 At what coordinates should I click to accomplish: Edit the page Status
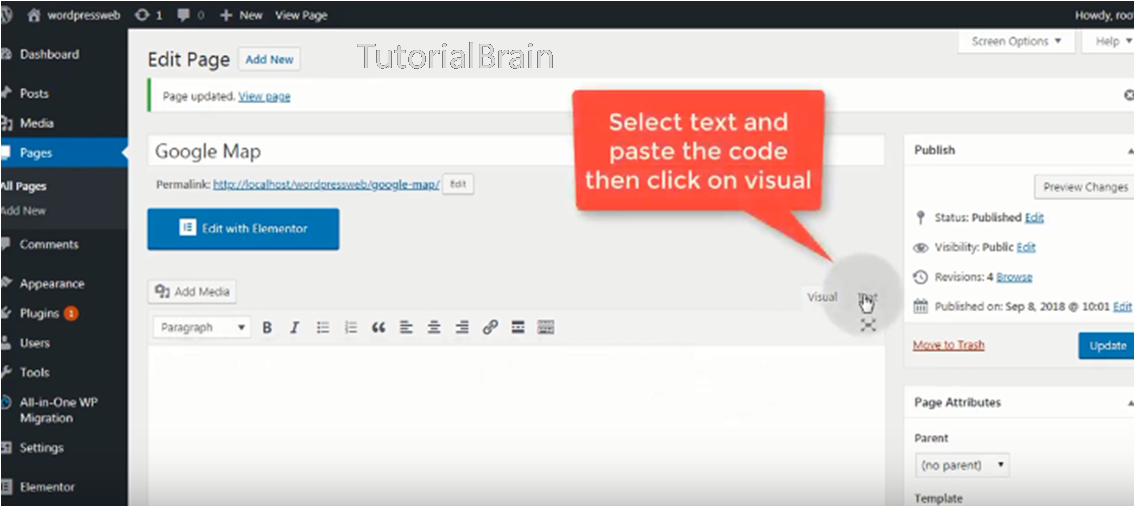pyautogui.click(x=1034, y=217)
